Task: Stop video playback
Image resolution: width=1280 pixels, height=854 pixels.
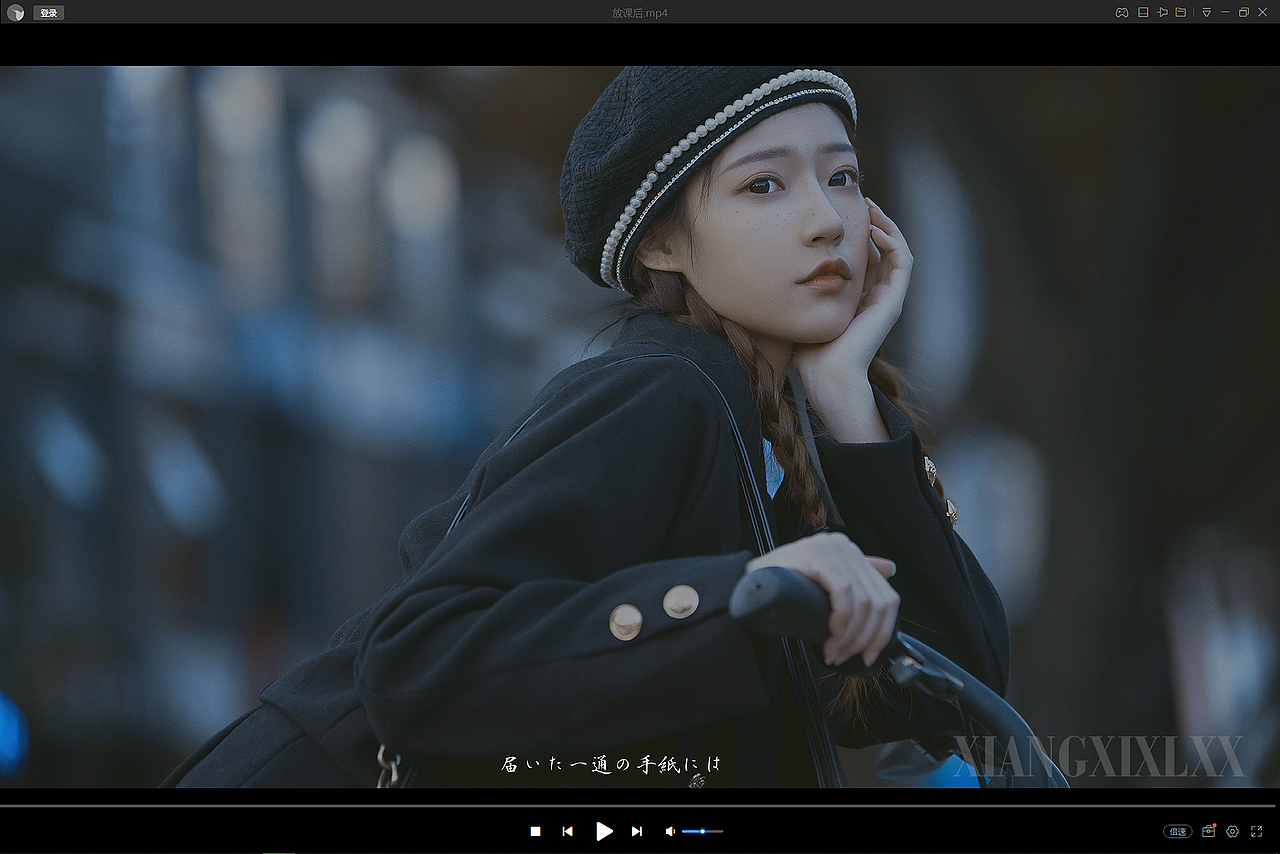Action: 536,831
